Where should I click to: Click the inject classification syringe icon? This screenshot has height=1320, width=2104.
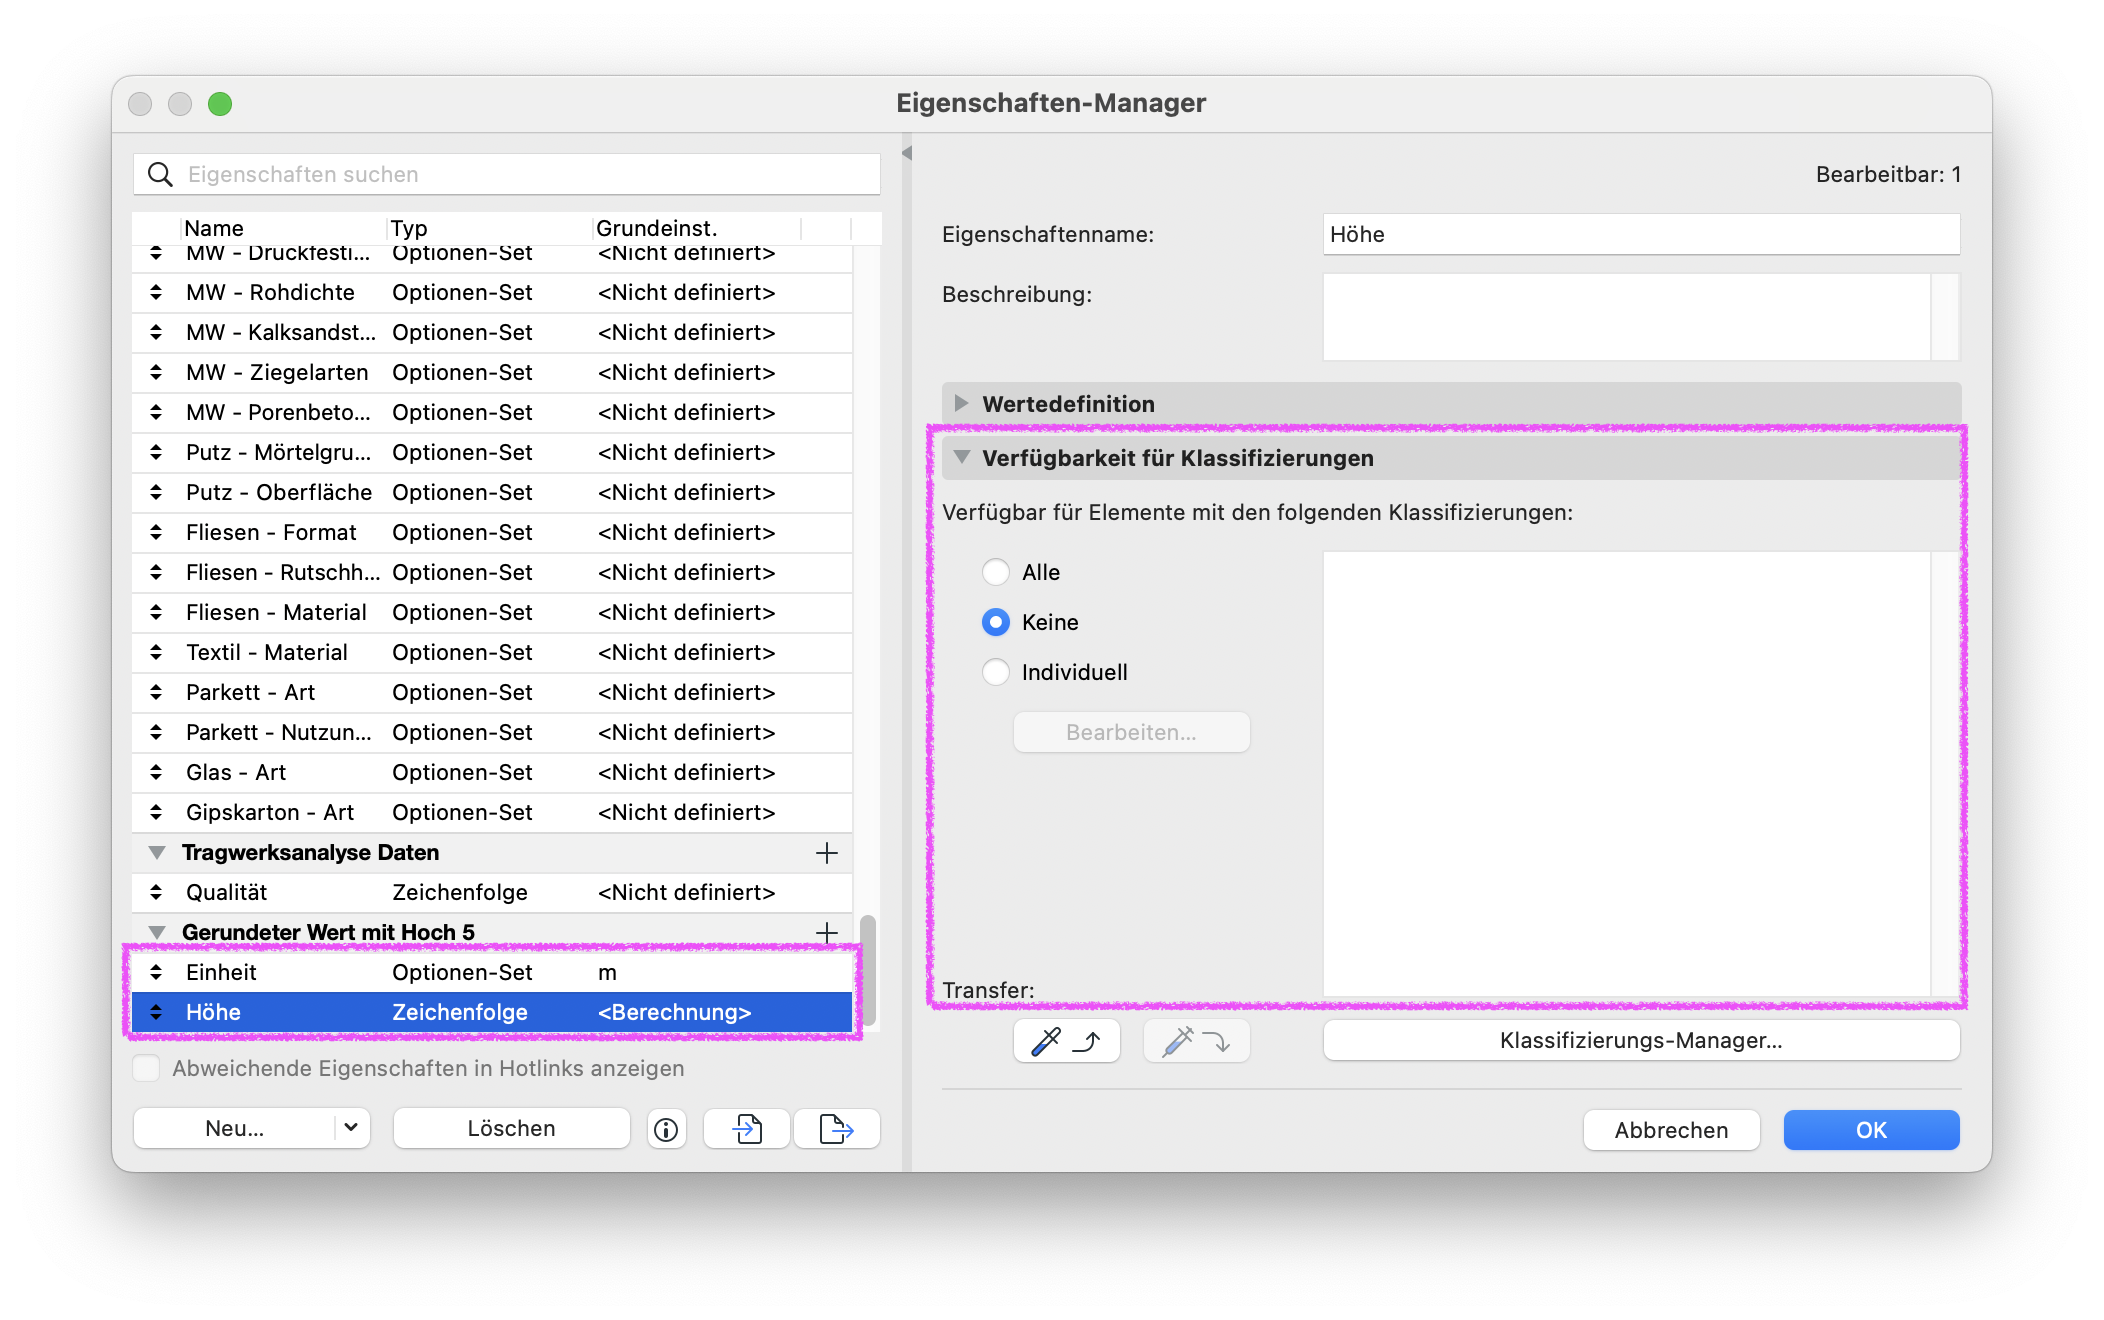pyautogui.click(x=1196, y=1041)
